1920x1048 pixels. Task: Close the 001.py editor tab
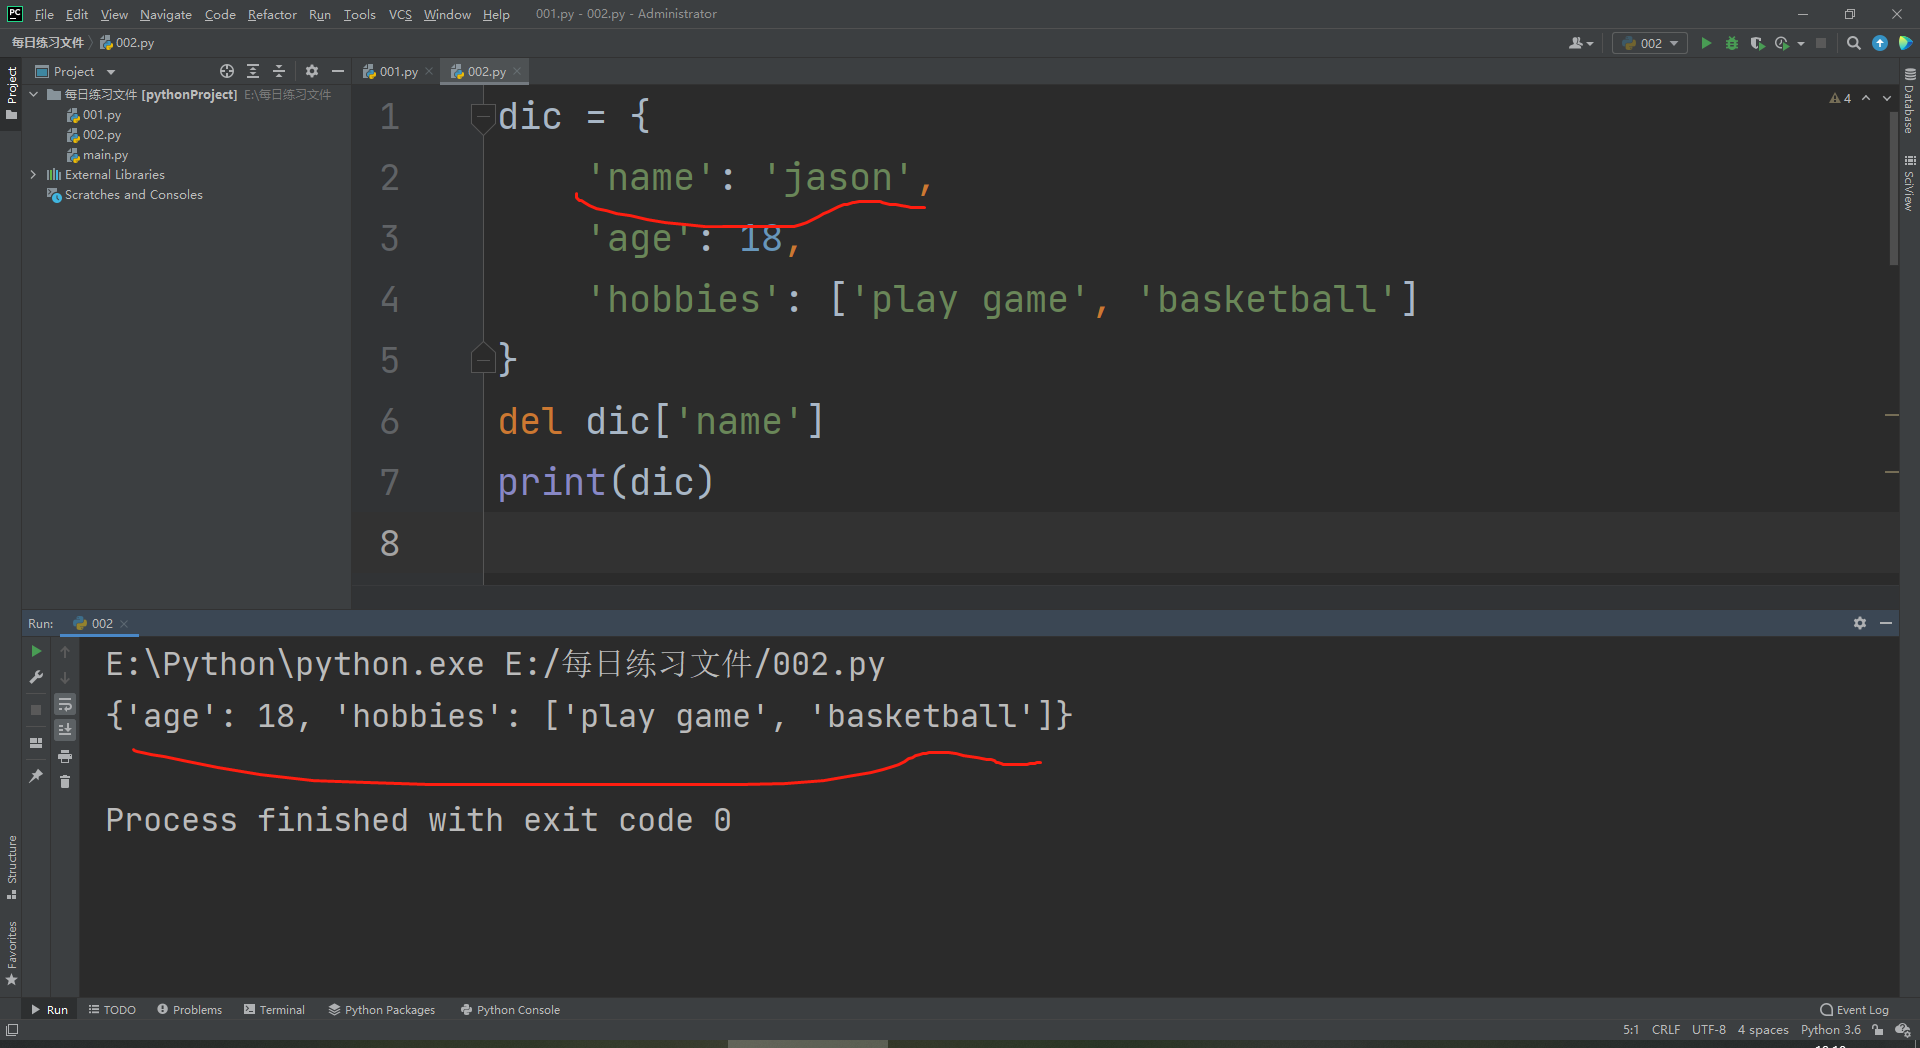[x=429, y=71]
